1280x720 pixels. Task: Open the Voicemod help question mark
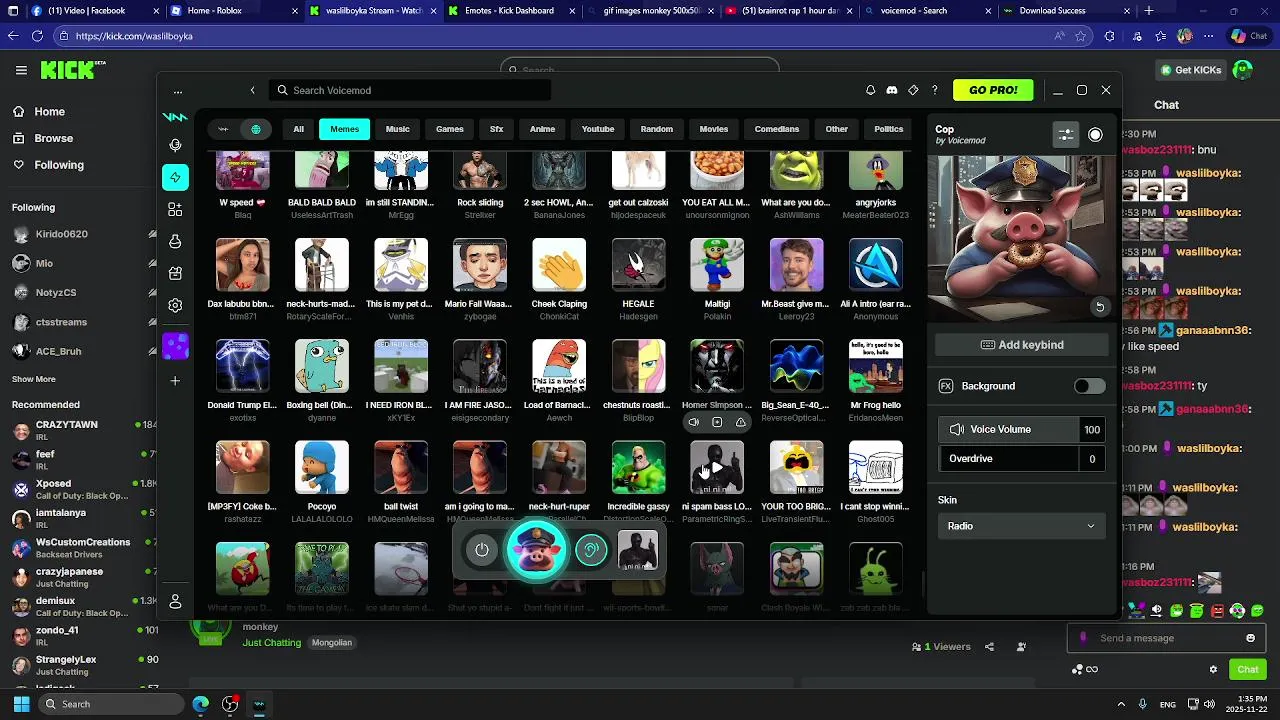click(934, 90)
